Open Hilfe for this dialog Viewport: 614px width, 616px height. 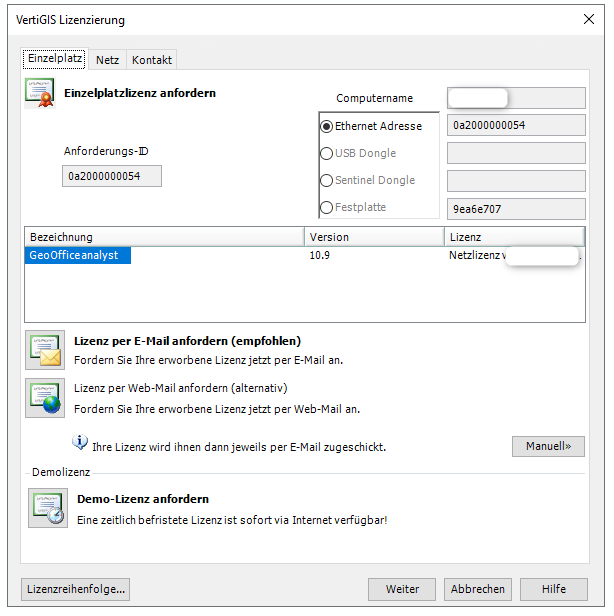(x=553, y=589)
